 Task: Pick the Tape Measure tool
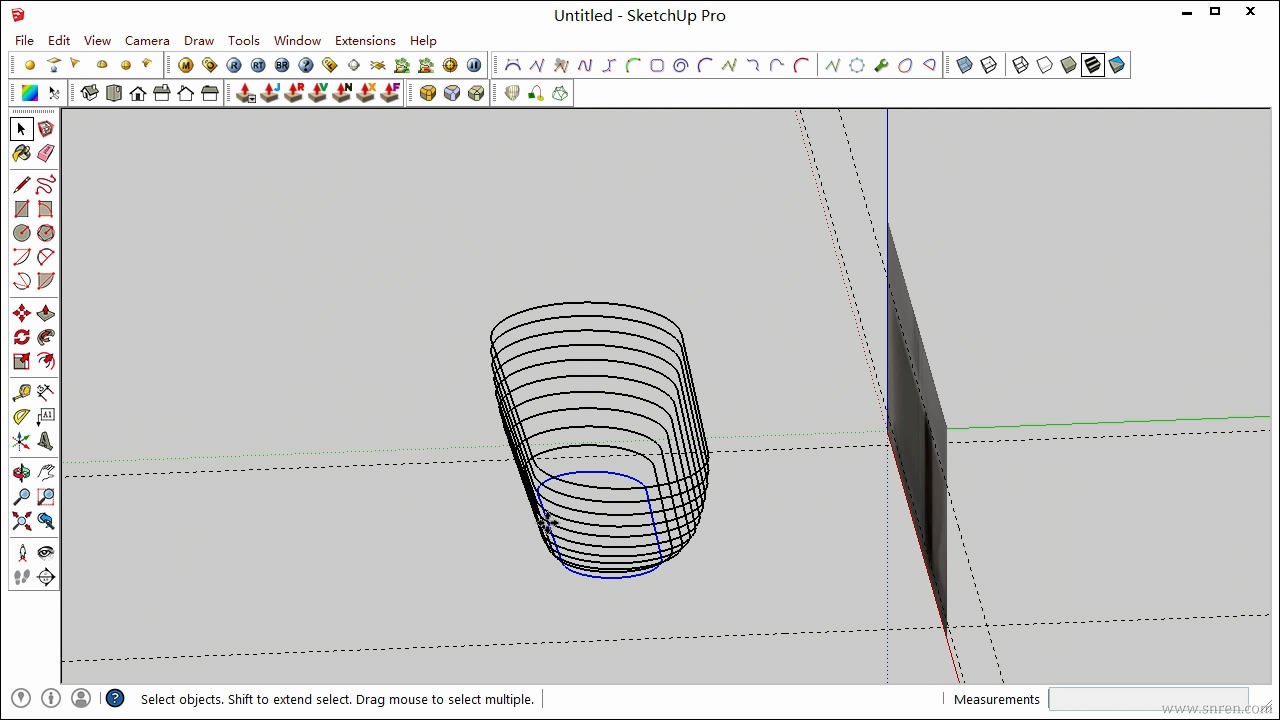pyautogui.click(x=21, y=393)
